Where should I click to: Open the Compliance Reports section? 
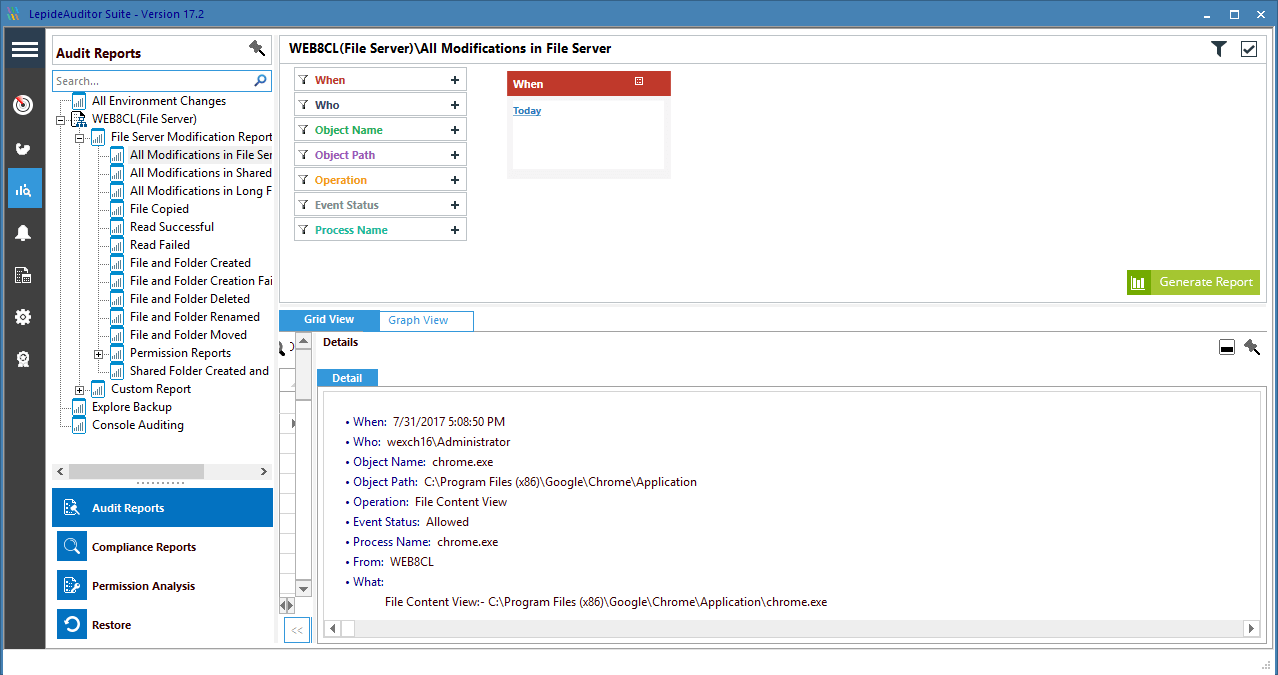(x=162, y=547)
